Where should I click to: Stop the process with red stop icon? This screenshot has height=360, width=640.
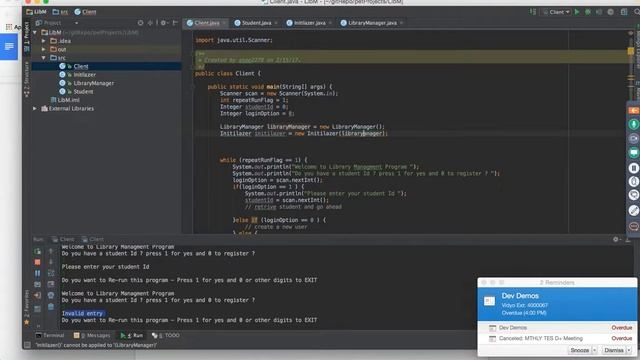tap(37, 262)
